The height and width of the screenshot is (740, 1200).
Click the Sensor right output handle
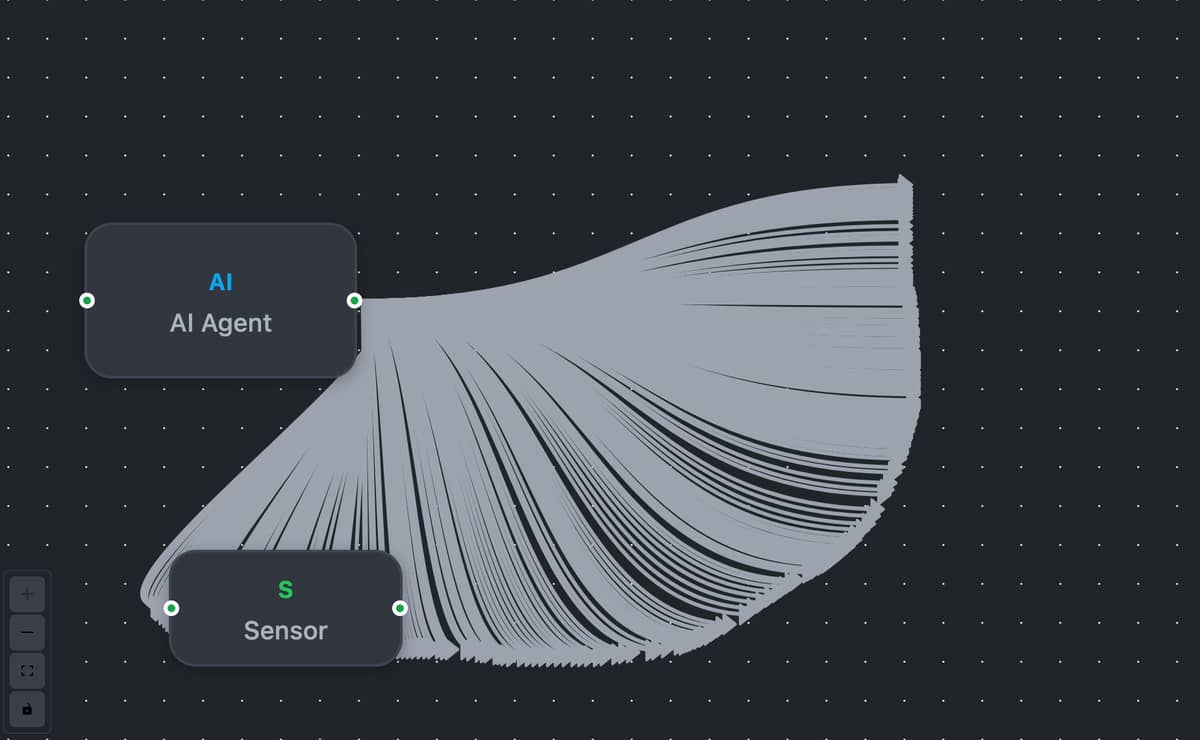pos(400,608)
